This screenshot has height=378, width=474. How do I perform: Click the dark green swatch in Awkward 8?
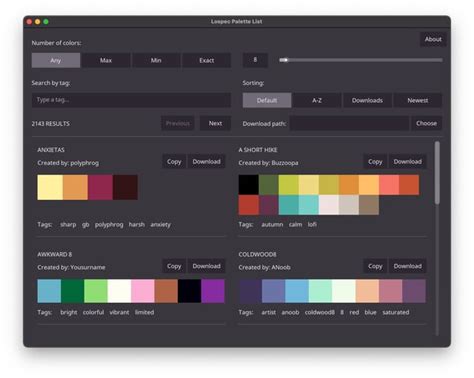click(72, 291)
